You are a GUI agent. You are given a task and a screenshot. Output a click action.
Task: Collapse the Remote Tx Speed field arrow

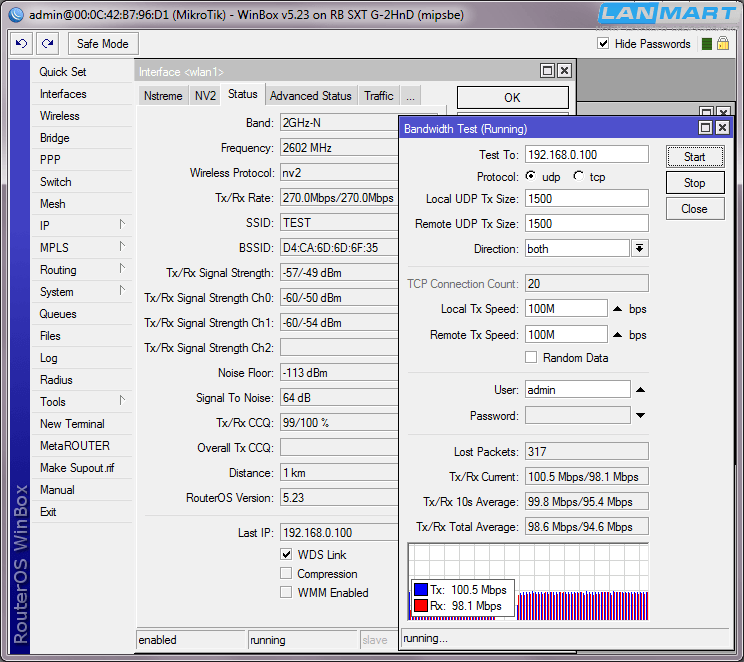(617, 335)
